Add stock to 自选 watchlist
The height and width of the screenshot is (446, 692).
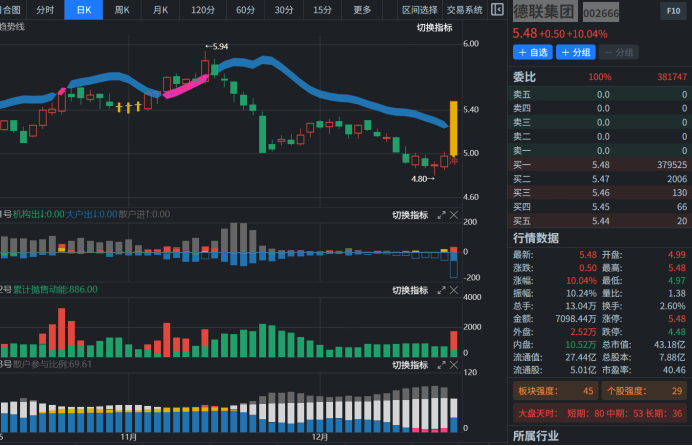point(532,52)
